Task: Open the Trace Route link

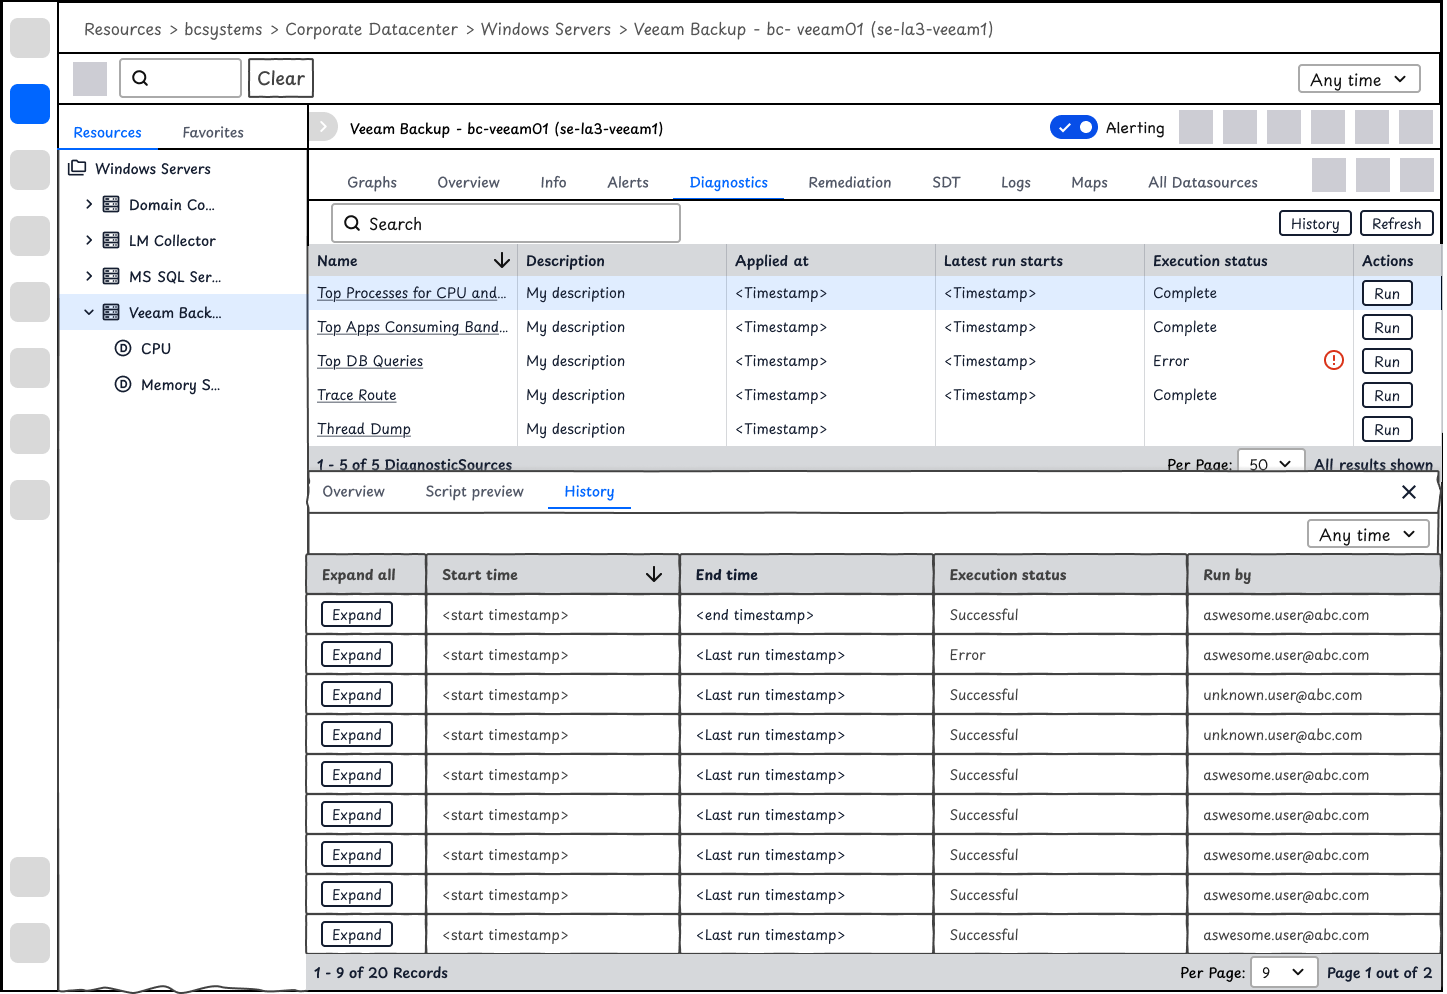Action: click(x=357, y=395)
